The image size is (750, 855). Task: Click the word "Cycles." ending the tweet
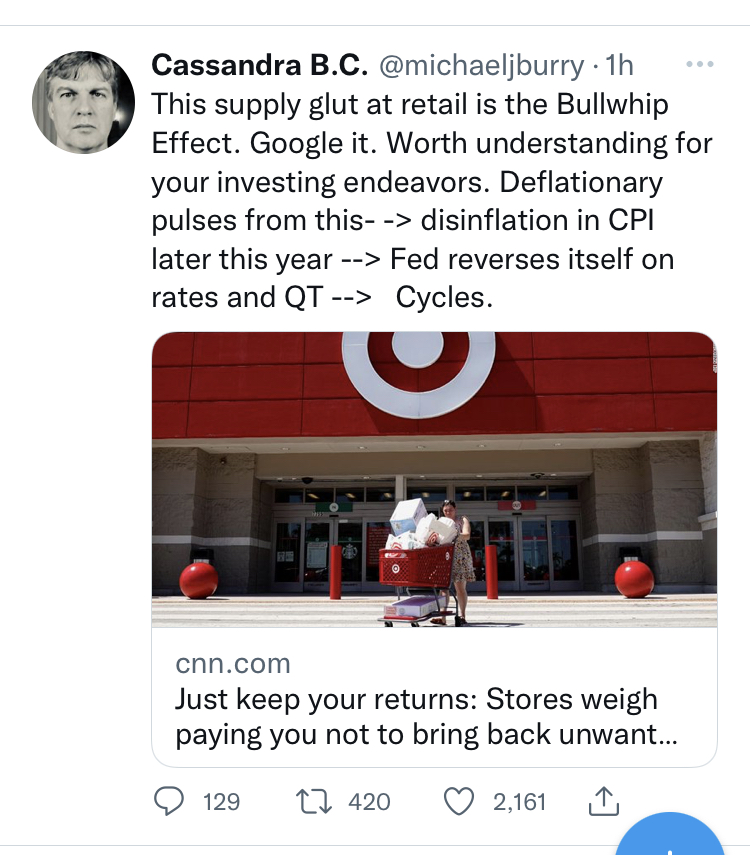[444, 297]
